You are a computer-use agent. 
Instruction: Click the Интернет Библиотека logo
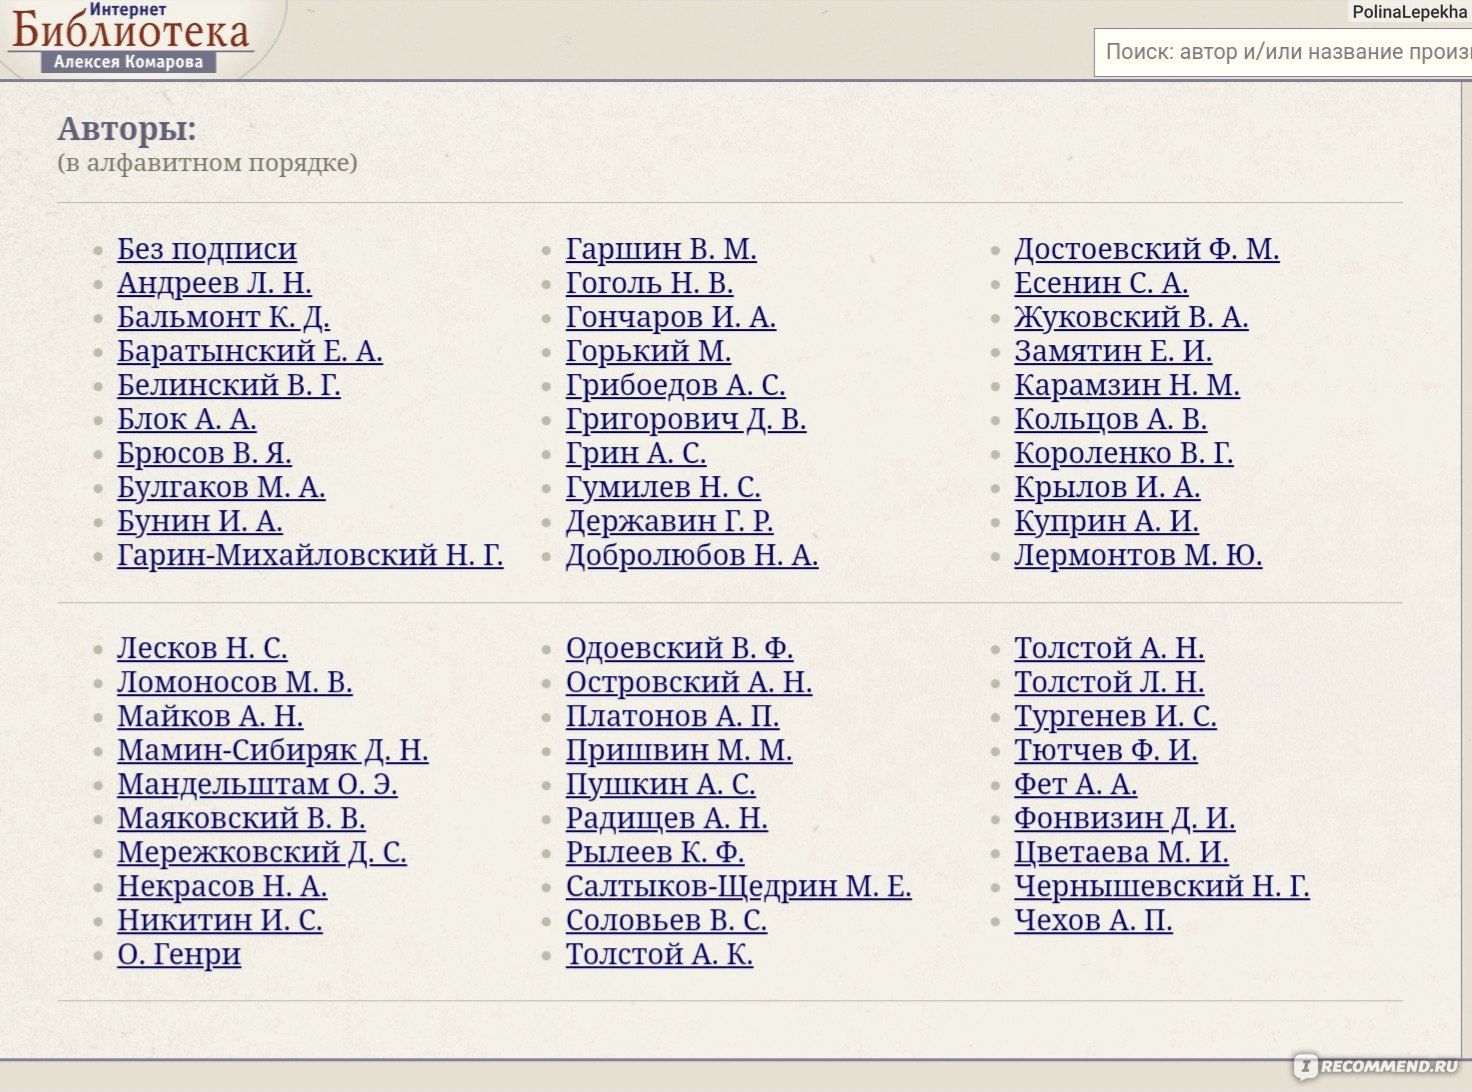pos(130,38)
